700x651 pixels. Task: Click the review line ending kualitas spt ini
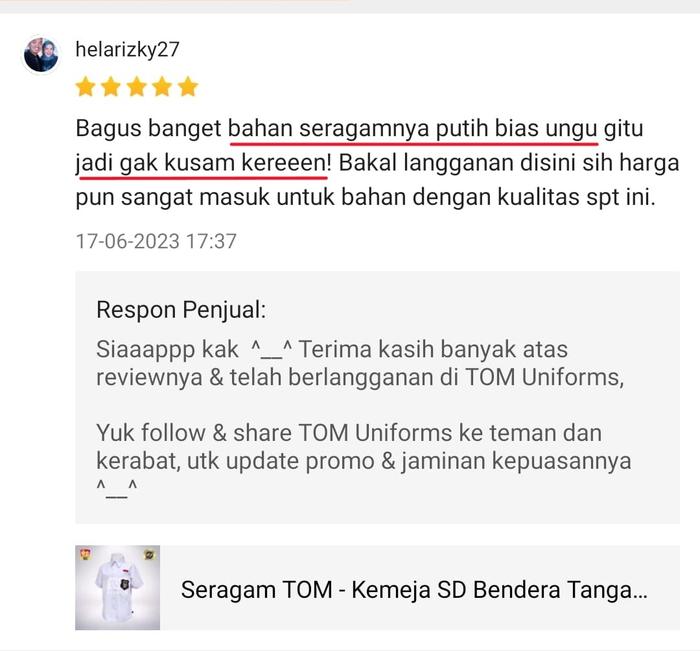tap(365, 197)
